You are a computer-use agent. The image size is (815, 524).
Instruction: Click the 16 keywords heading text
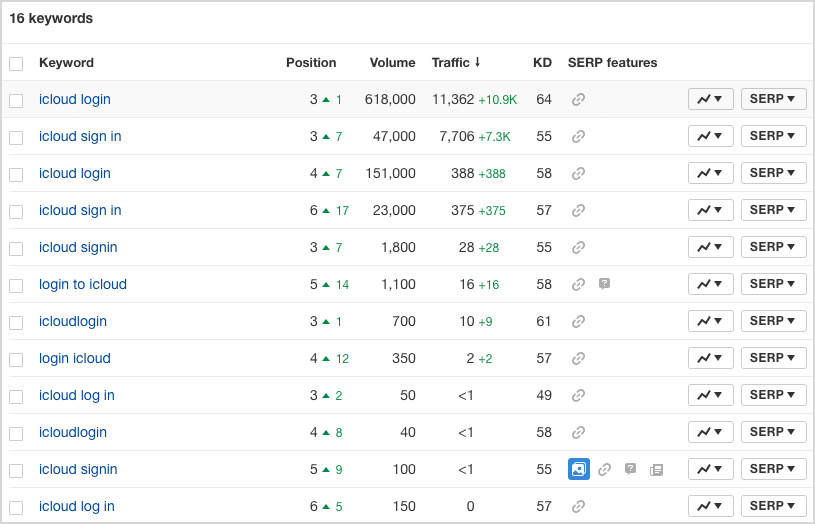(51, 18)
